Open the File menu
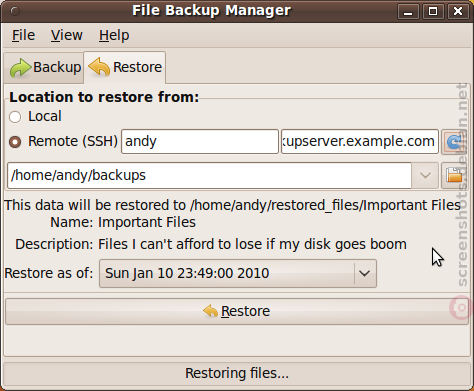Image resolution: width=474 pixels, height=391 pixels. coord(23,35)
